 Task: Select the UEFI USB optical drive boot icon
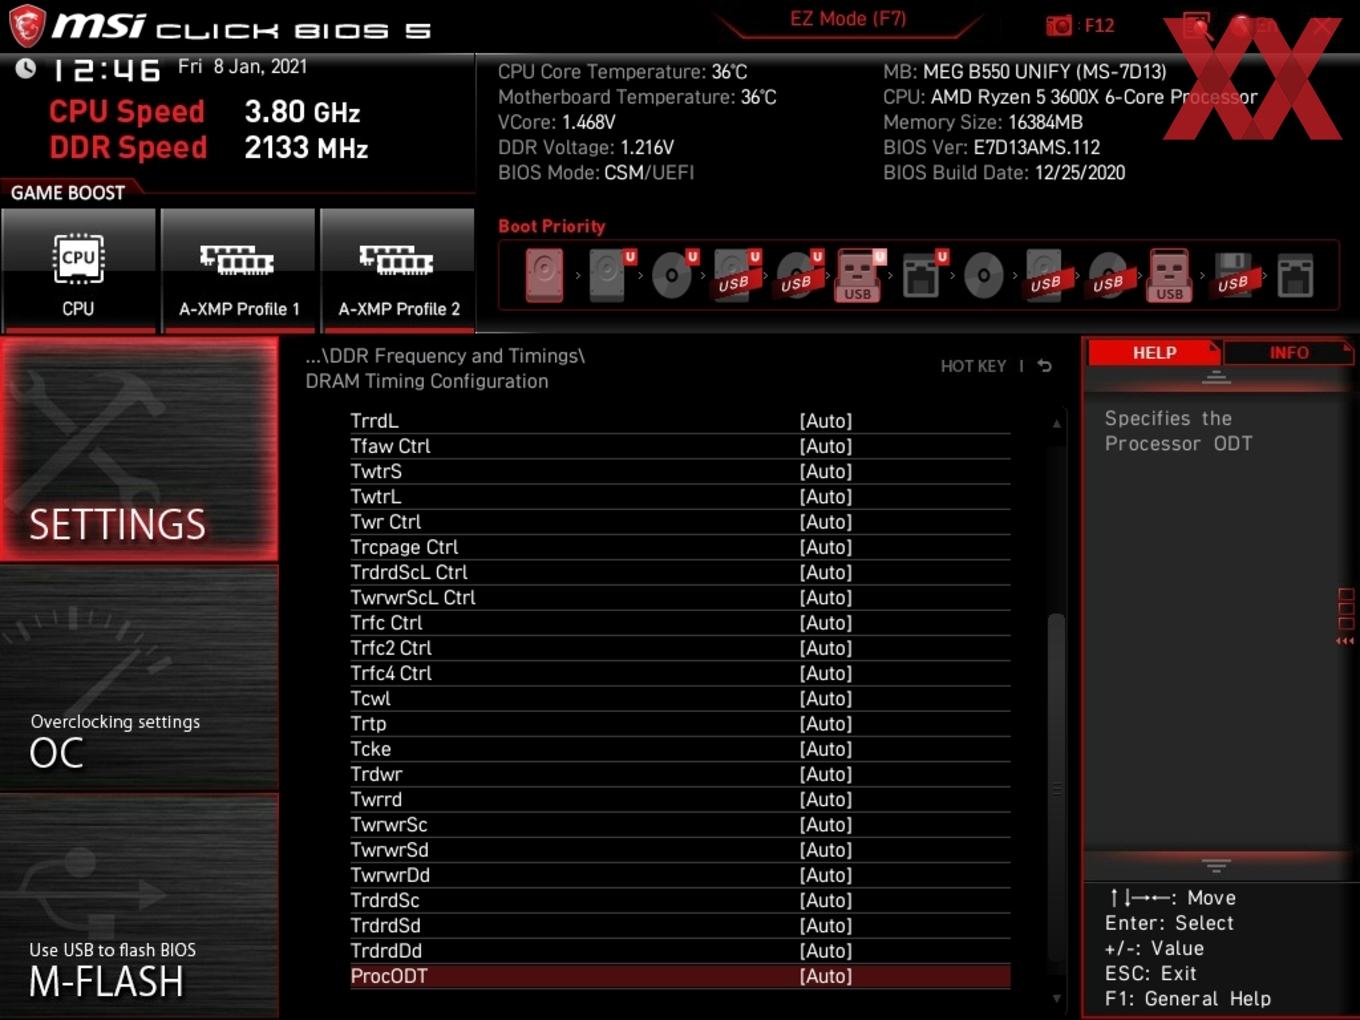tap(798, 275)
